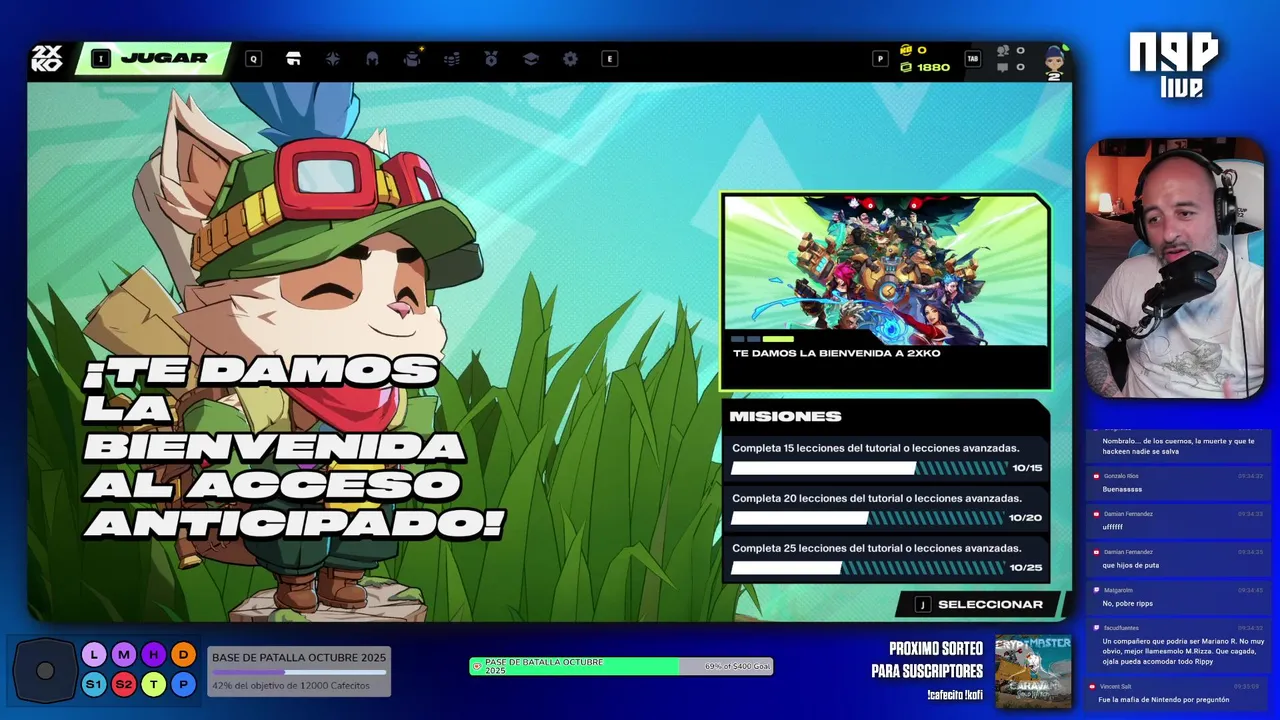
Task: Select mission 'Completa 20 lecciones del tutorial'
Action: pyautogui.click(x=885, y=509)
